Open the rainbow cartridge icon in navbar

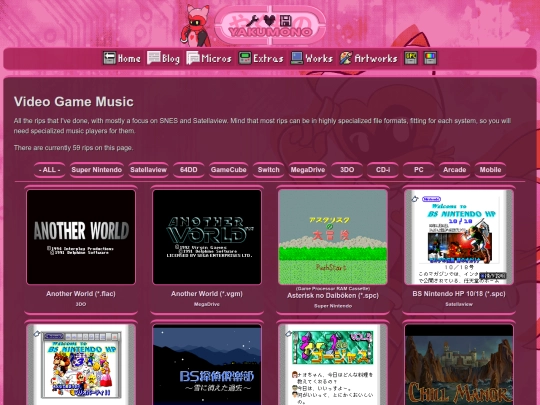pos(430,58)
